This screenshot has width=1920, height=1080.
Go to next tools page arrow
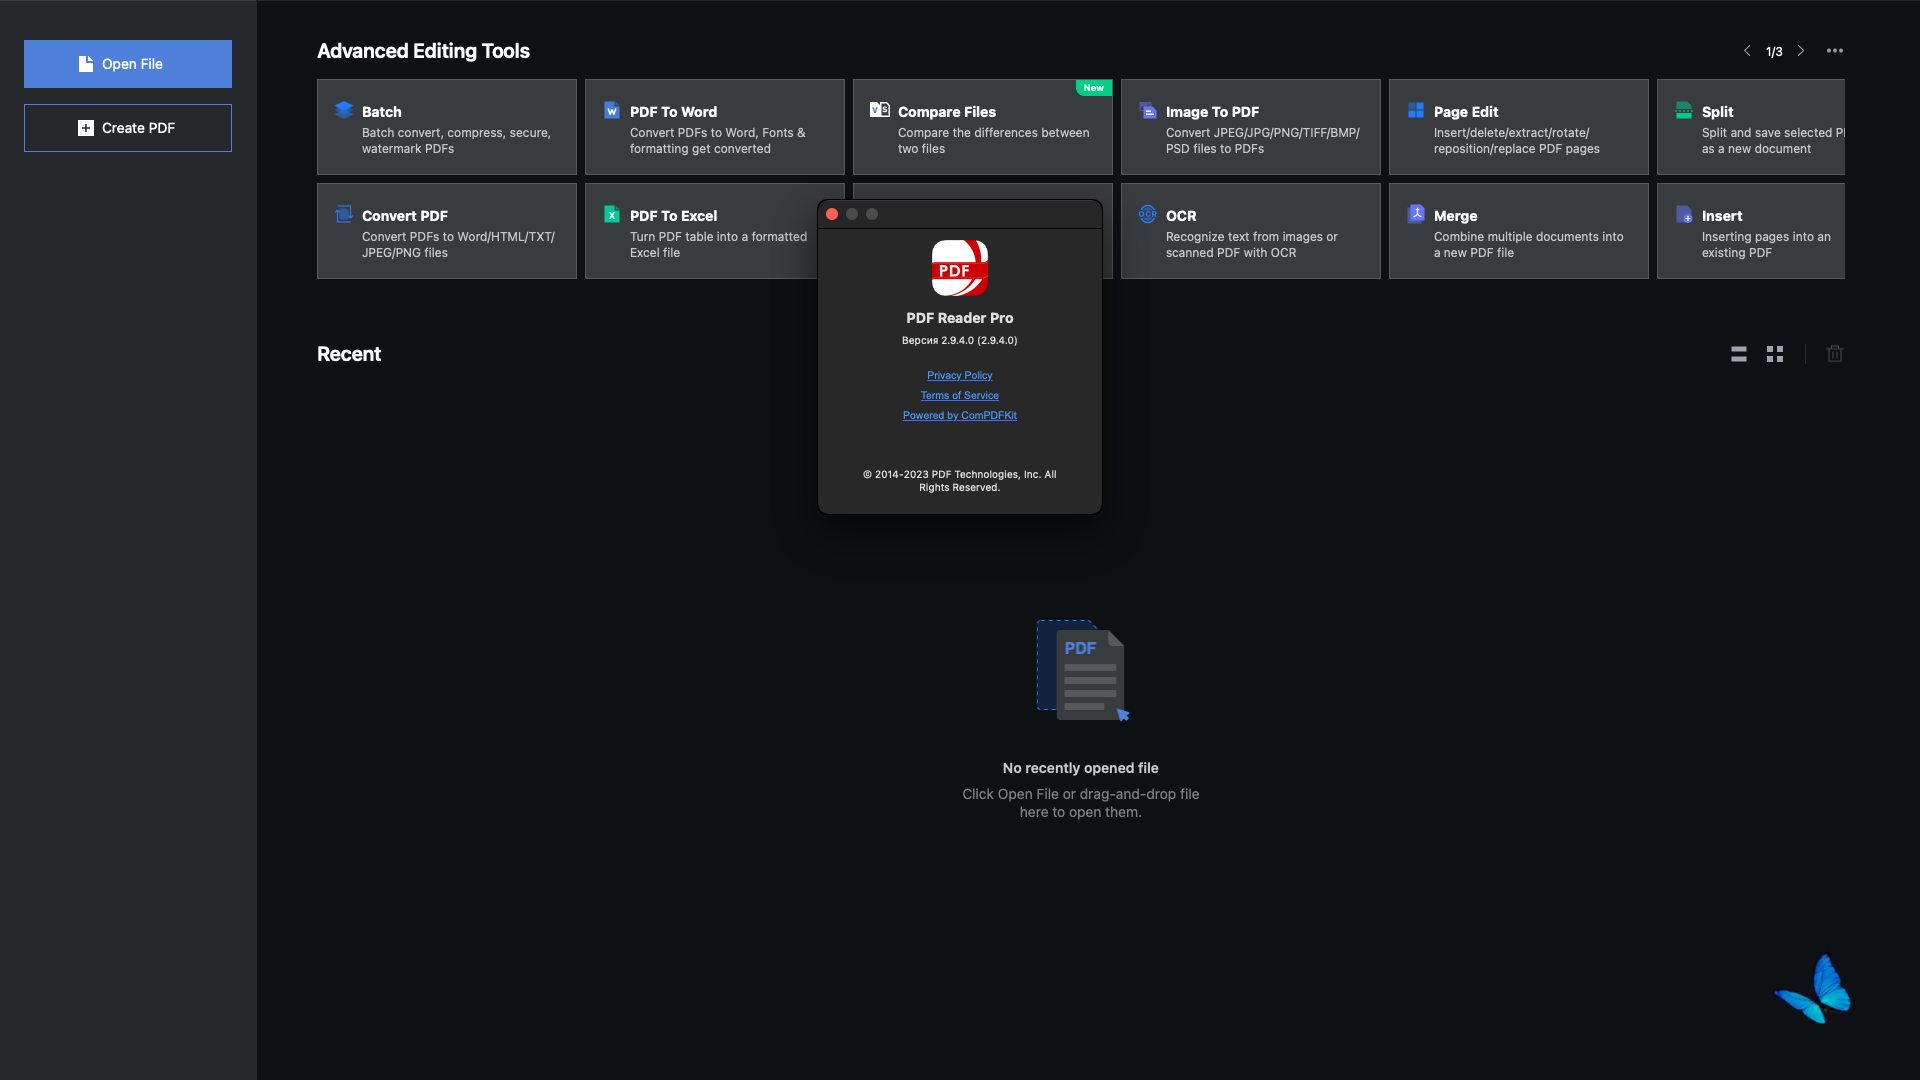coord(1801,51)
